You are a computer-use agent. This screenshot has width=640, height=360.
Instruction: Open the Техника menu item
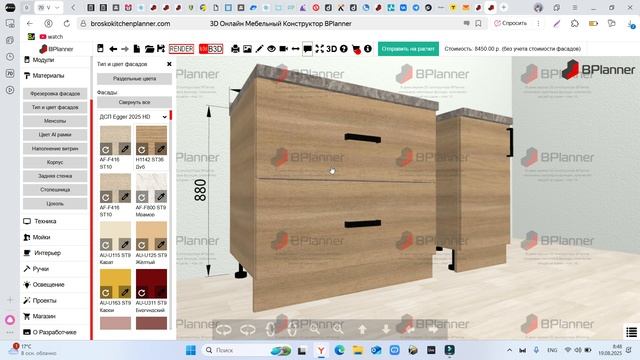pos(45,221)
